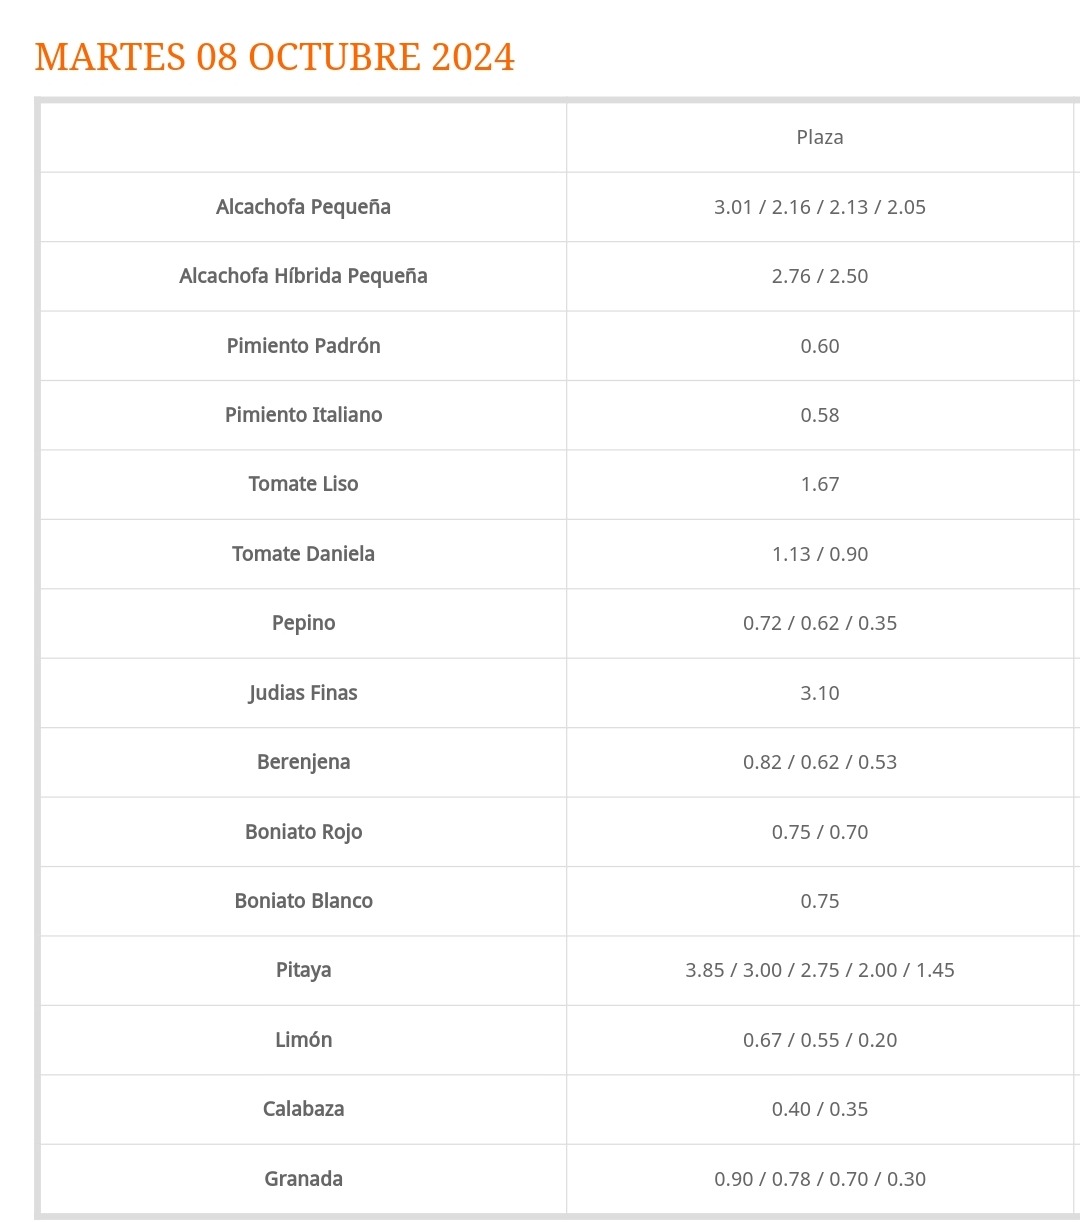Screen dimensions: 1080x1222
Task: Click the Pepino row label
Action: click(x=303, y=623)
